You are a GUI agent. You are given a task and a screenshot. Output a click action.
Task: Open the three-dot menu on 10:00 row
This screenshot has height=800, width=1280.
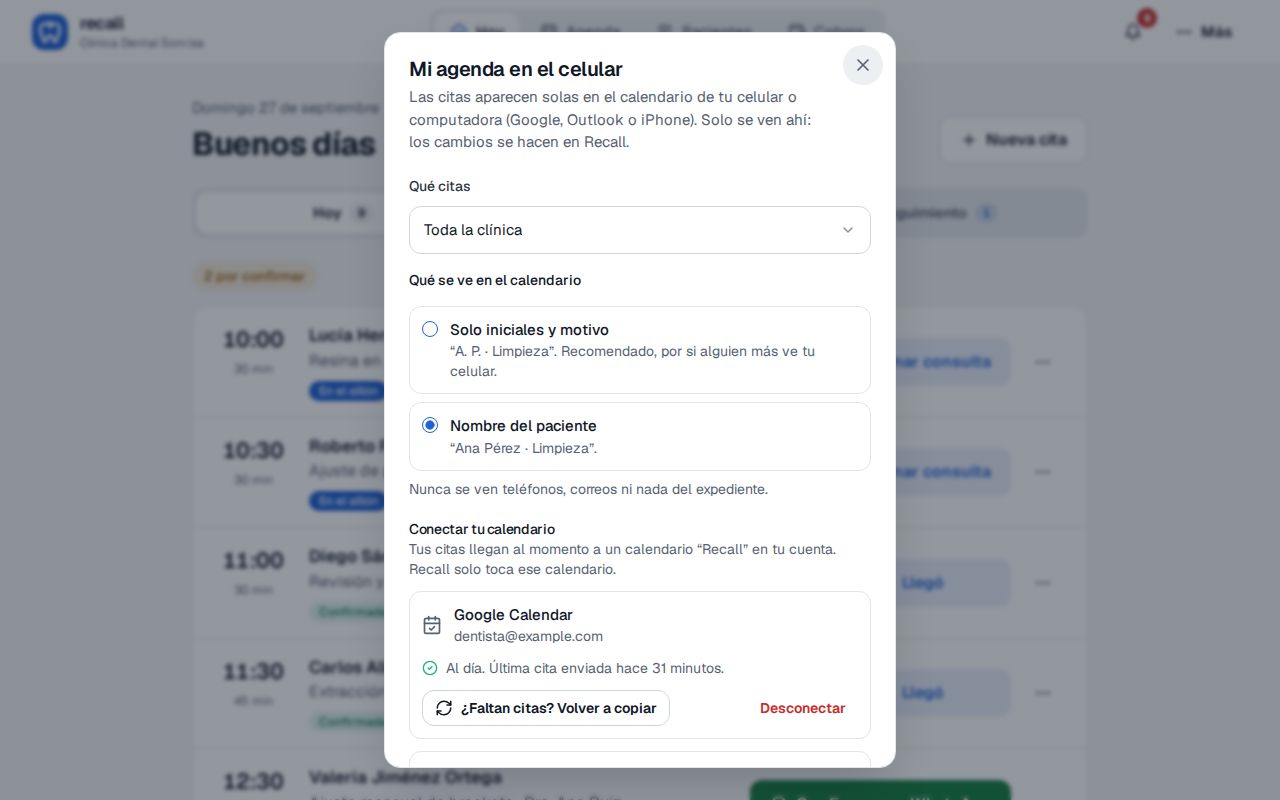point(1043,362)
